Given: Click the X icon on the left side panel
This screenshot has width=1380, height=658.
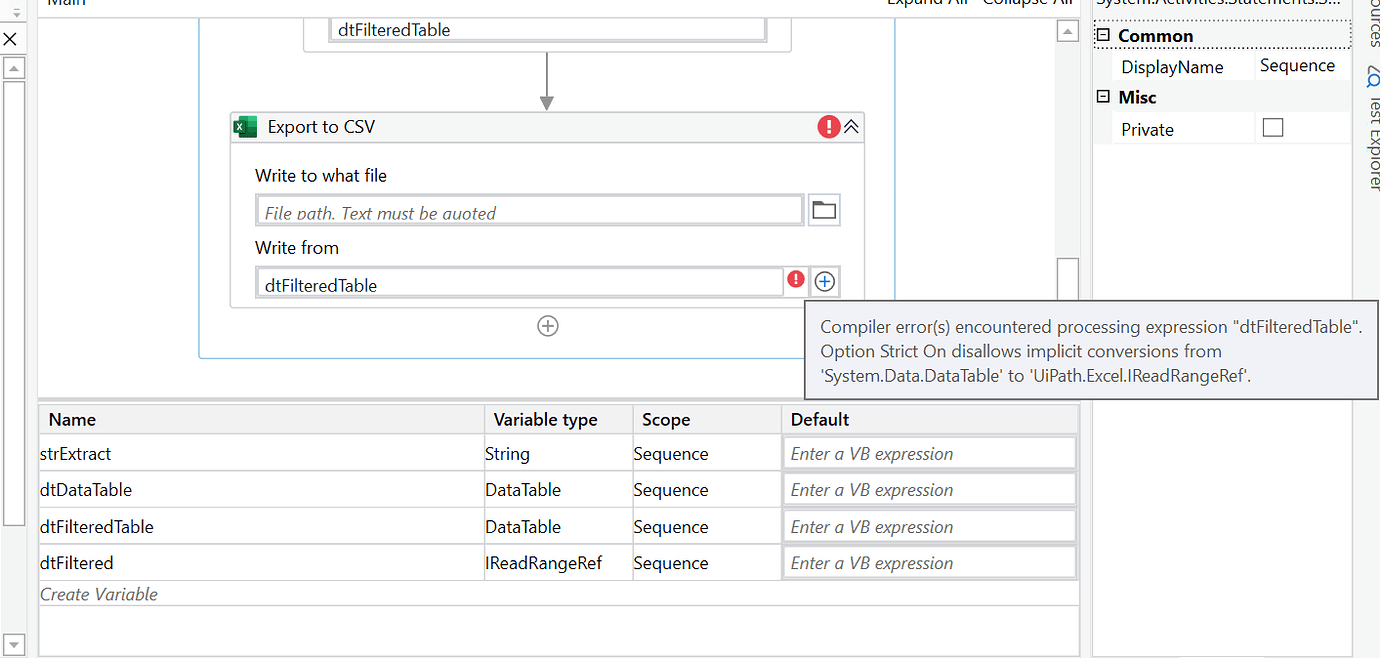Looking at the screenshot, I should 11,38.
